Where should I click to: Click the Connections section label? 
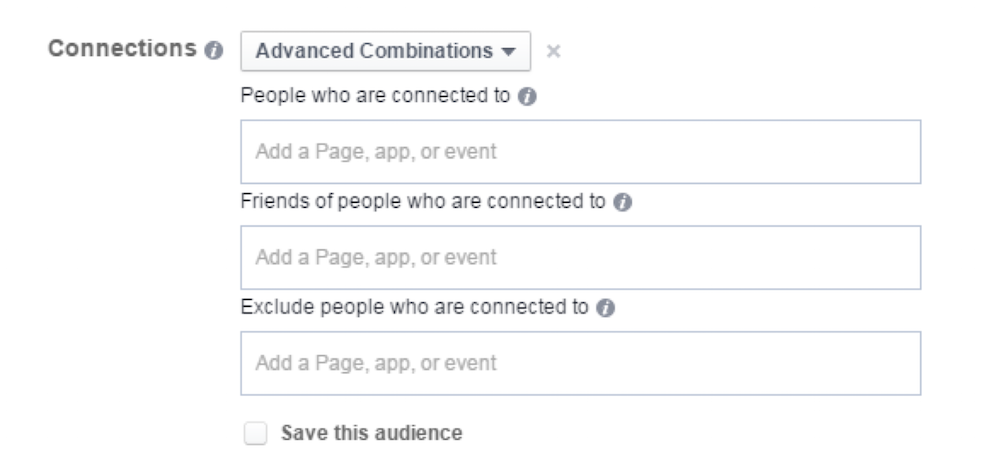point(122,48)
